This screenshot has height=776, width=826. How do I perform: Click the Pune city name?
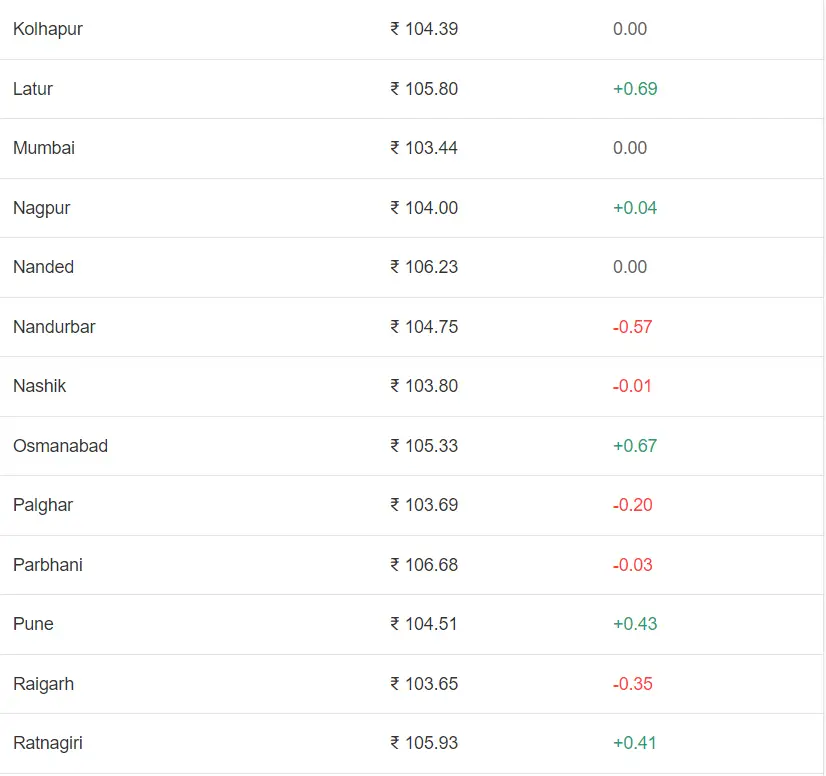point(33,624)
